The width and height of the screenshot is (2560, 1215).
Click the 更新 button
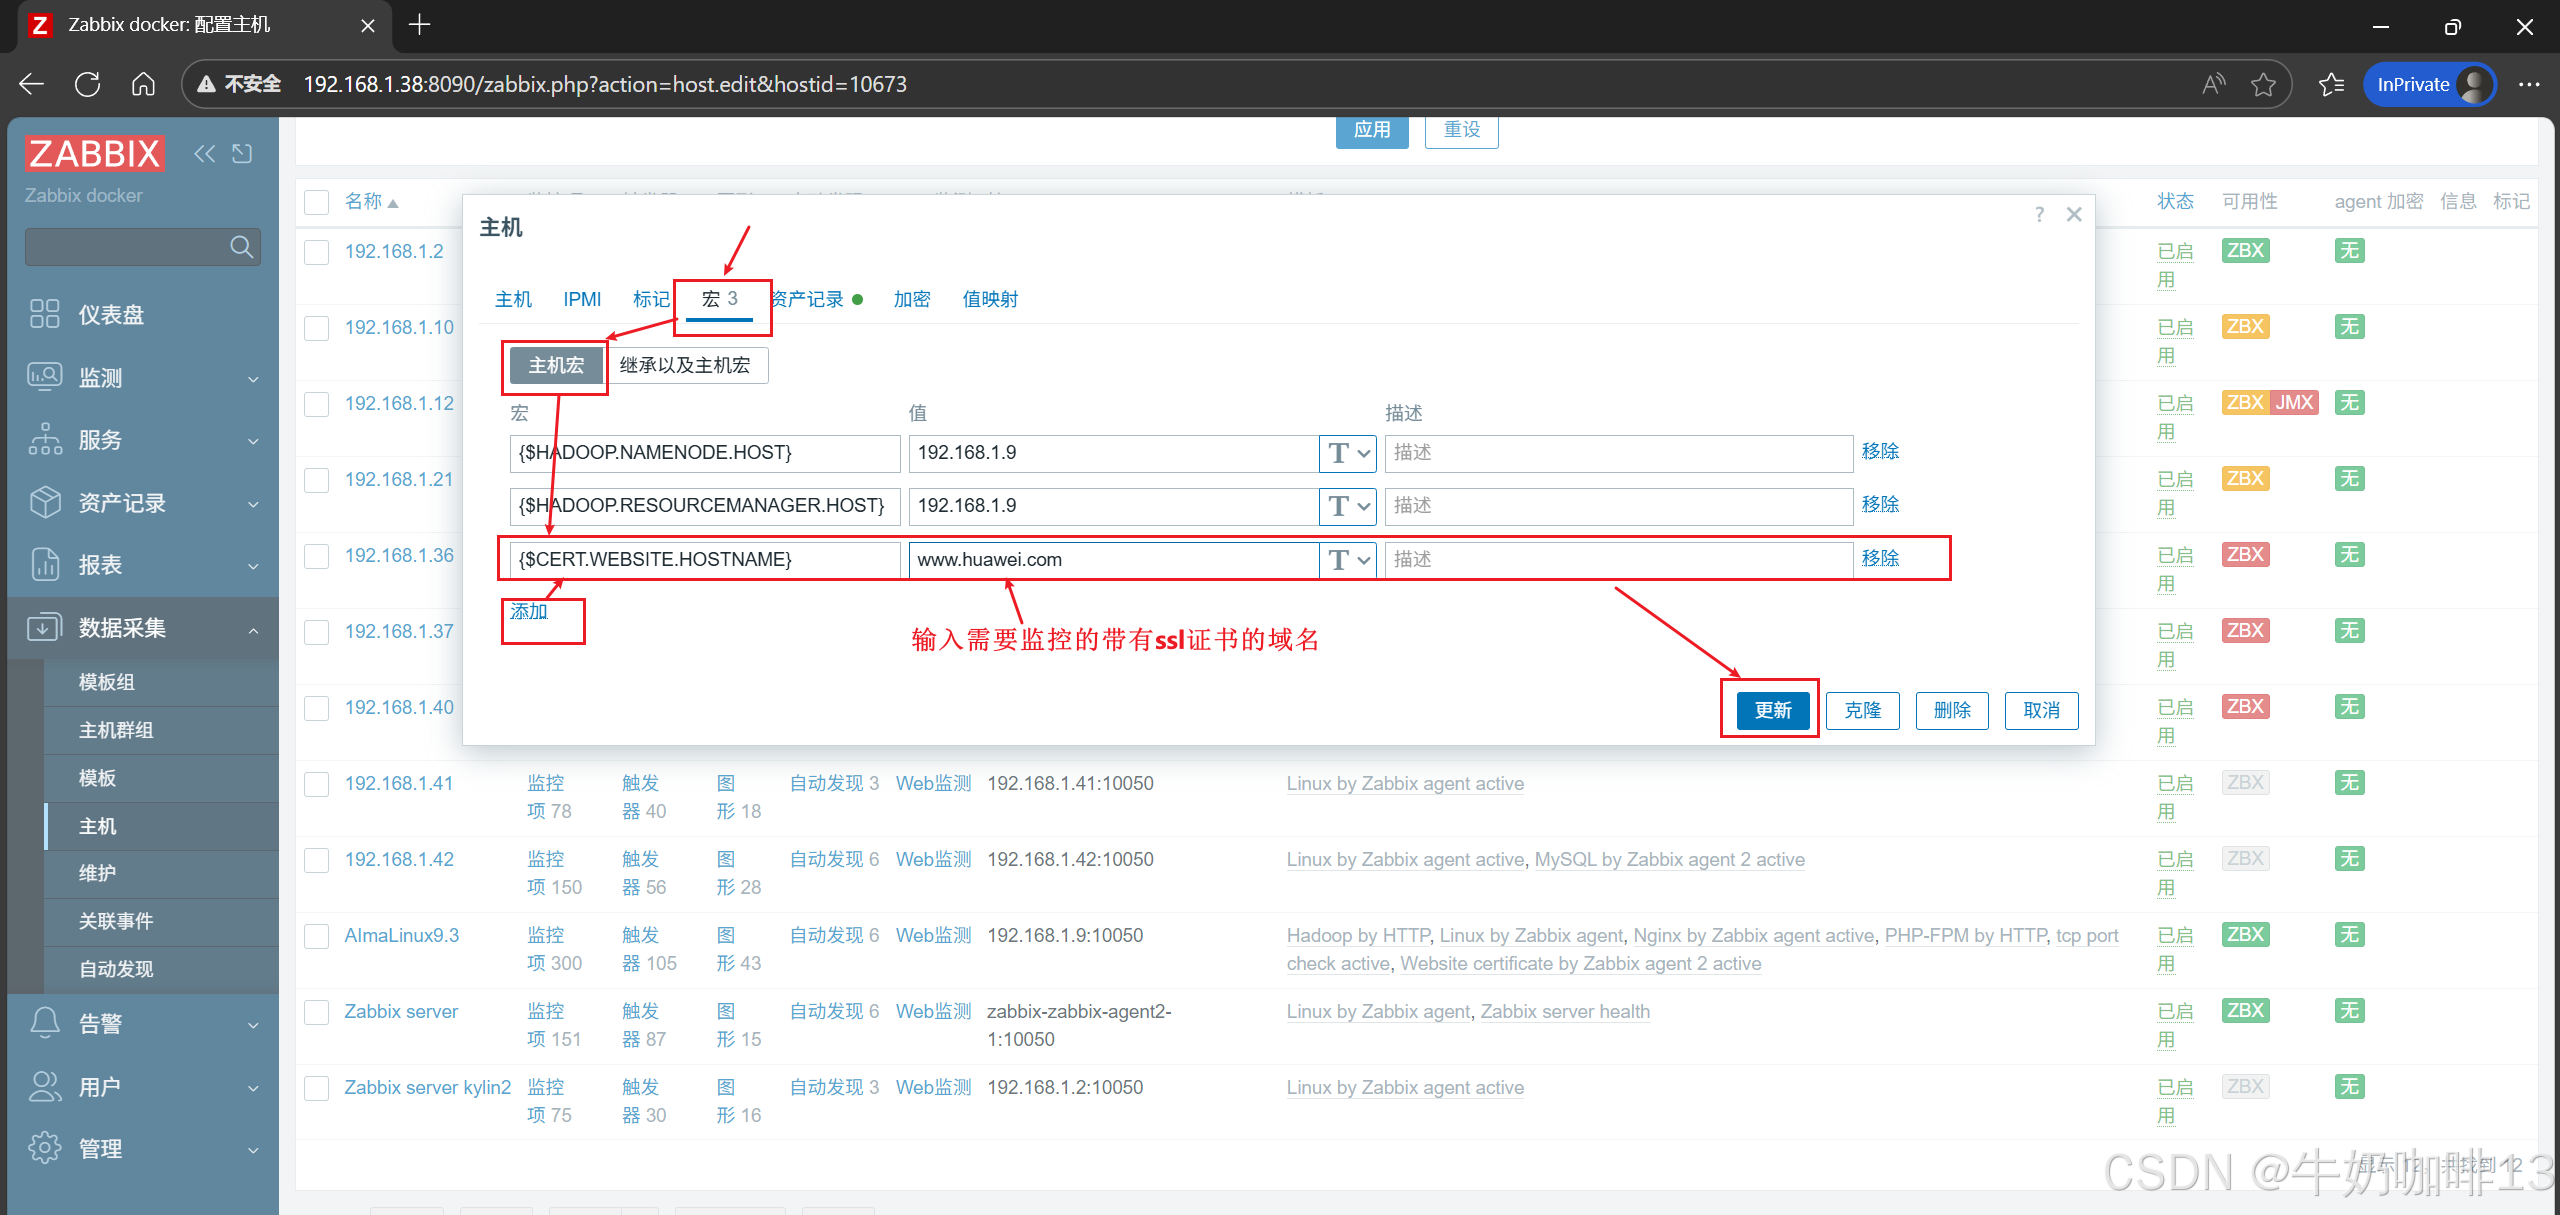point(1772,710)
